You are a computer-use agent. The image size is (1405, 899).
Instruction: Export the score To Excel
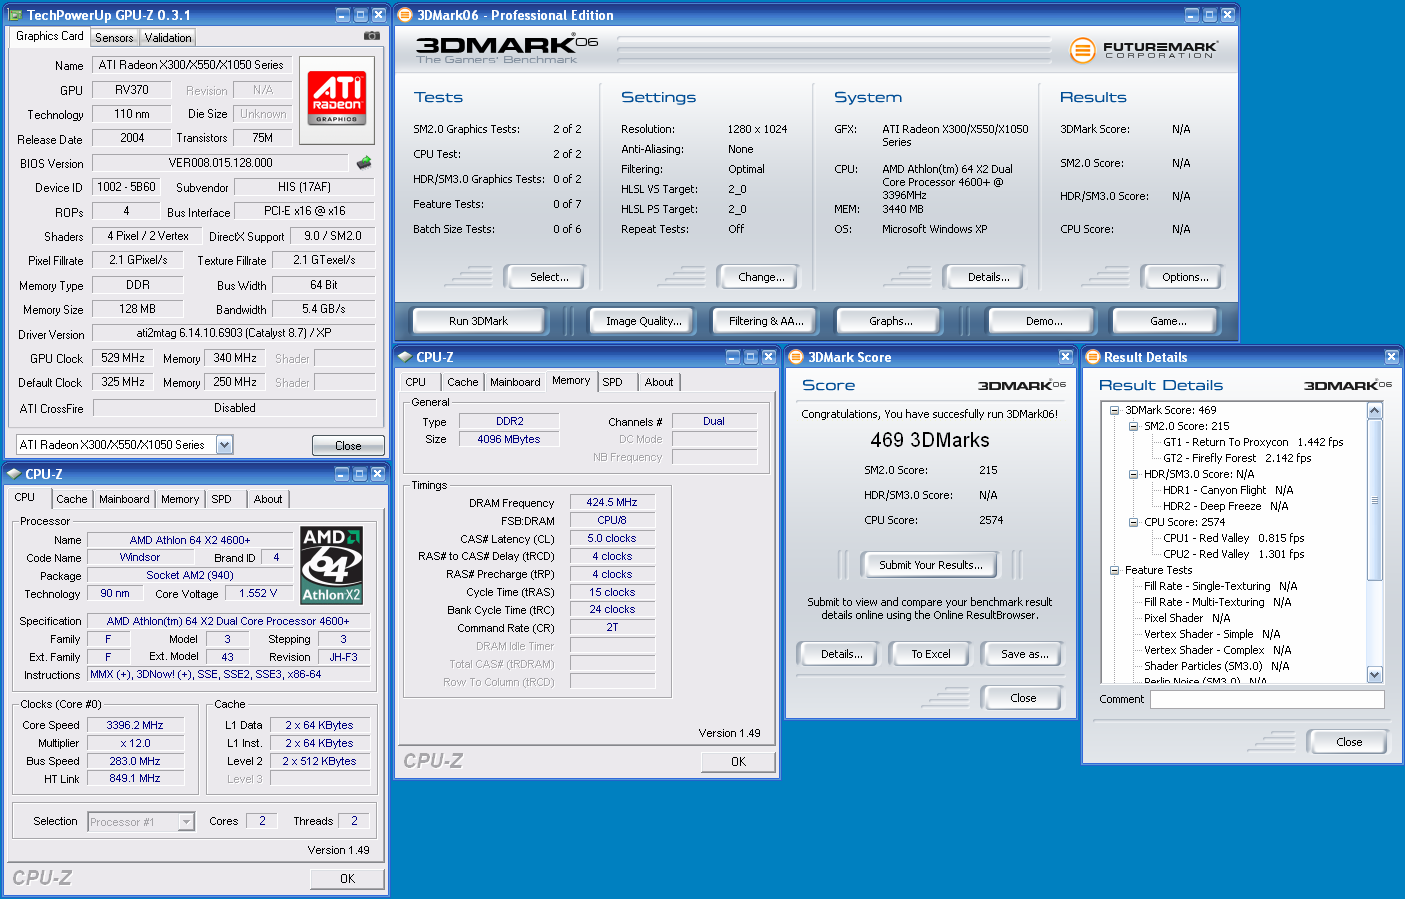click(x=931, y=654)
